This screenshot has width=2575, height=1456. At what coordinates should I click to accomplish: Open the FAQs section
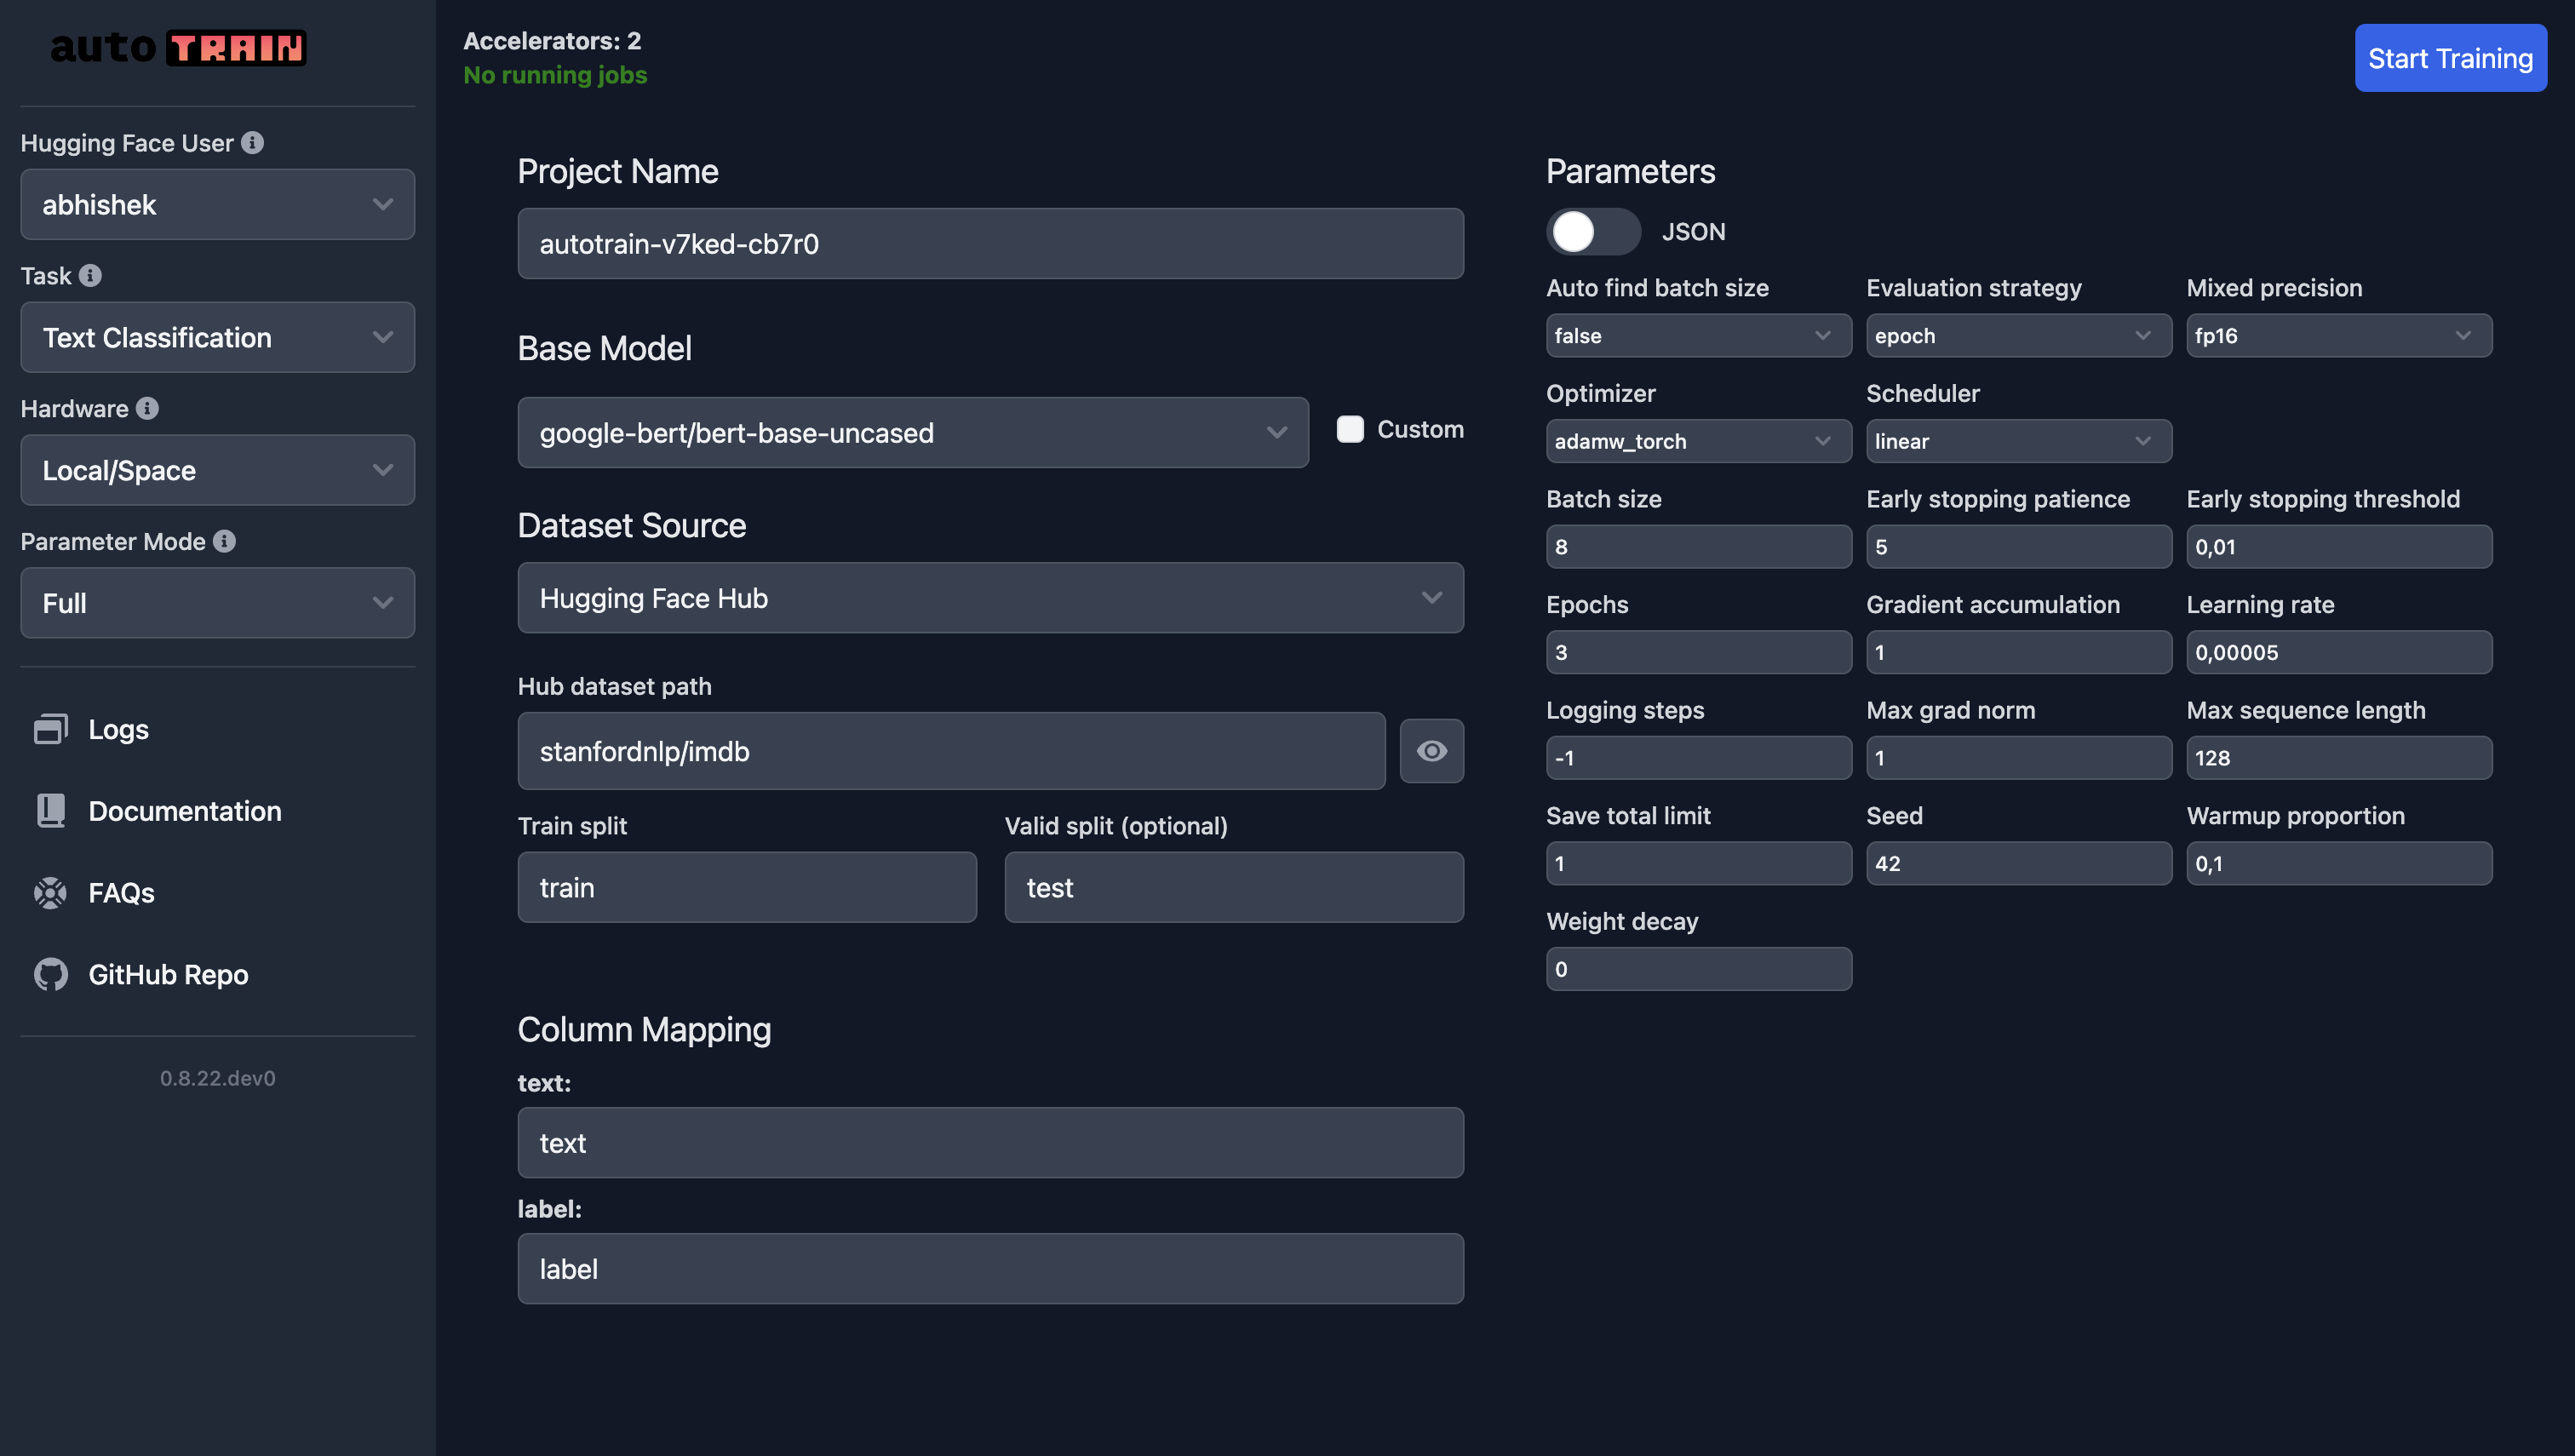(x=120, y=891)
